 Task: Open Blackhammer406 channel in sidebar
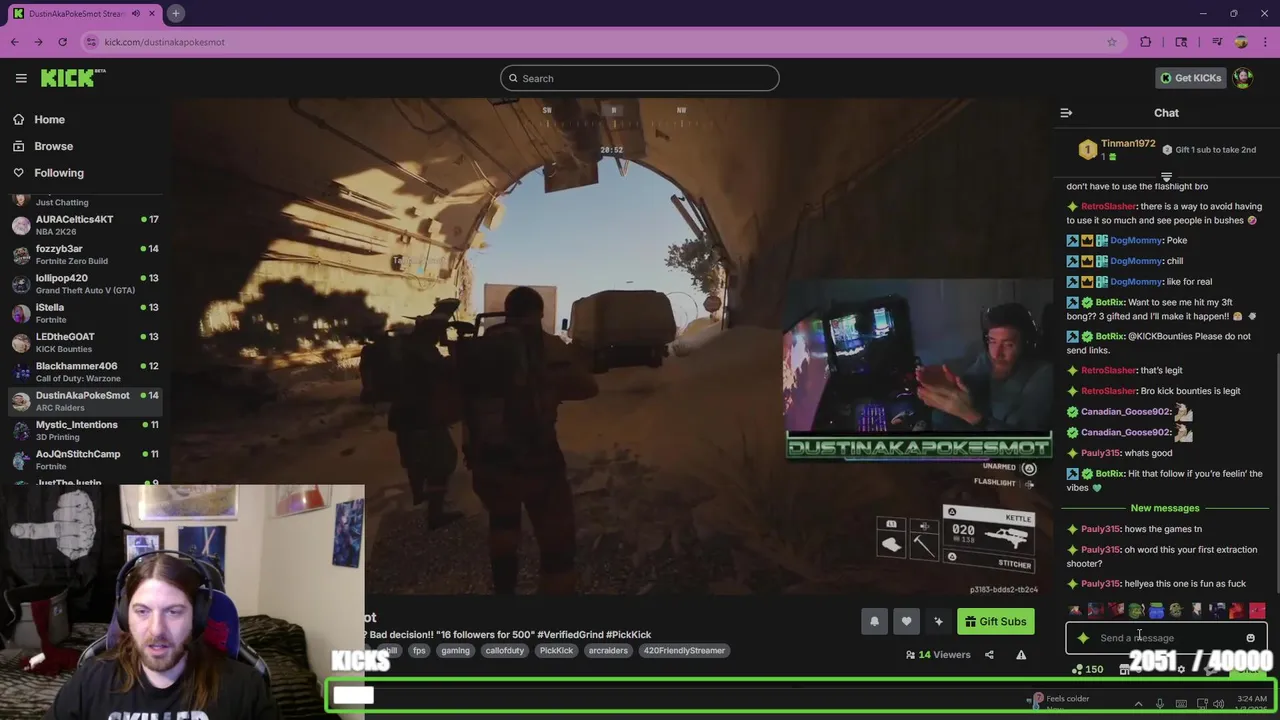coord(84,372)
